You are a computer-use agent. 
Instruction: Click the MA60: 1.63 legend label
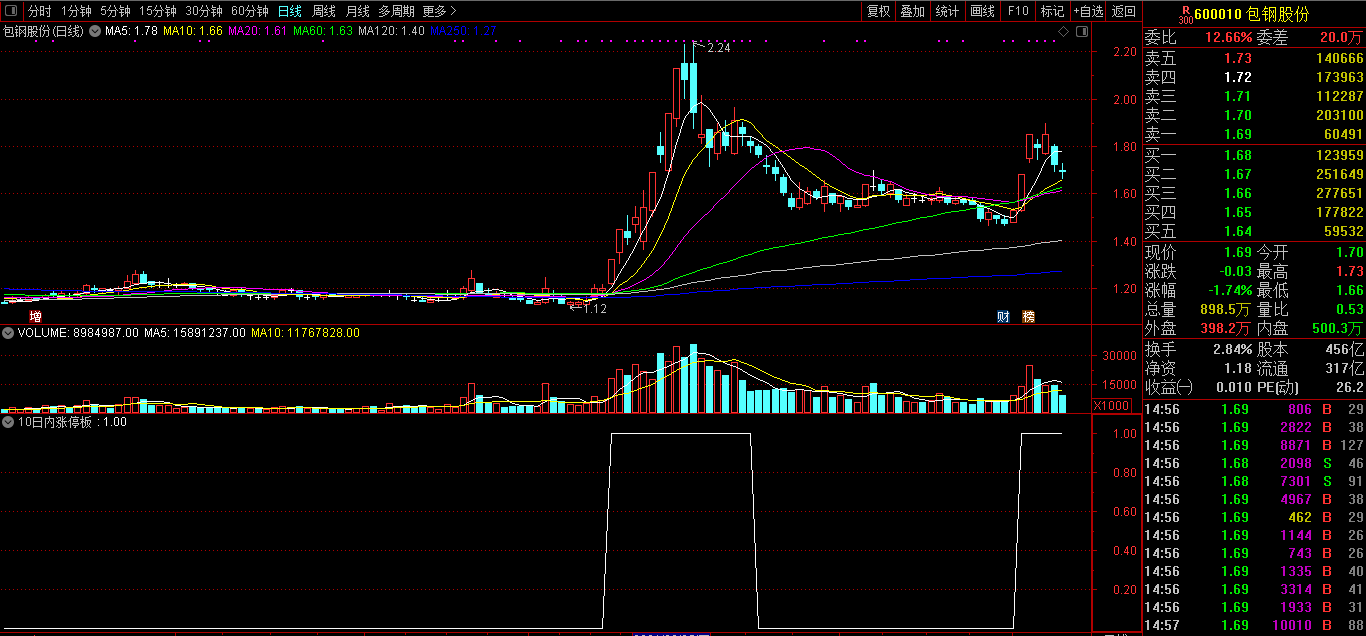[x=323, y=31]
